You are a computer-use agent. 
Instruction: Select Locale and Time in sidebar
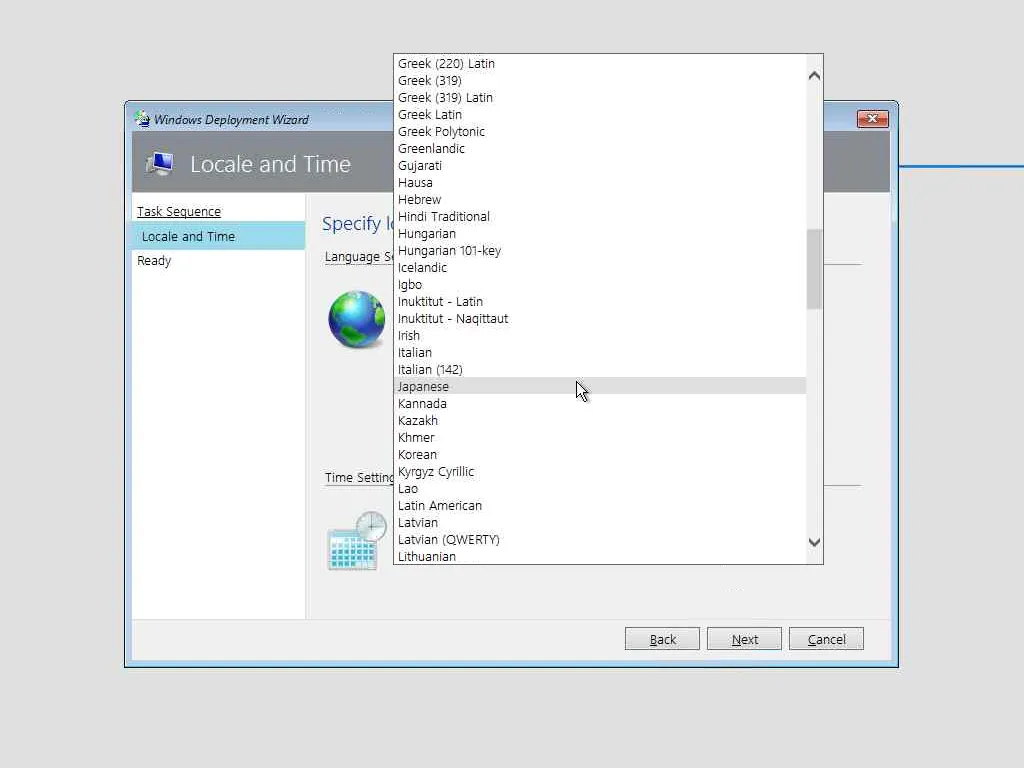tap(218, 236)
